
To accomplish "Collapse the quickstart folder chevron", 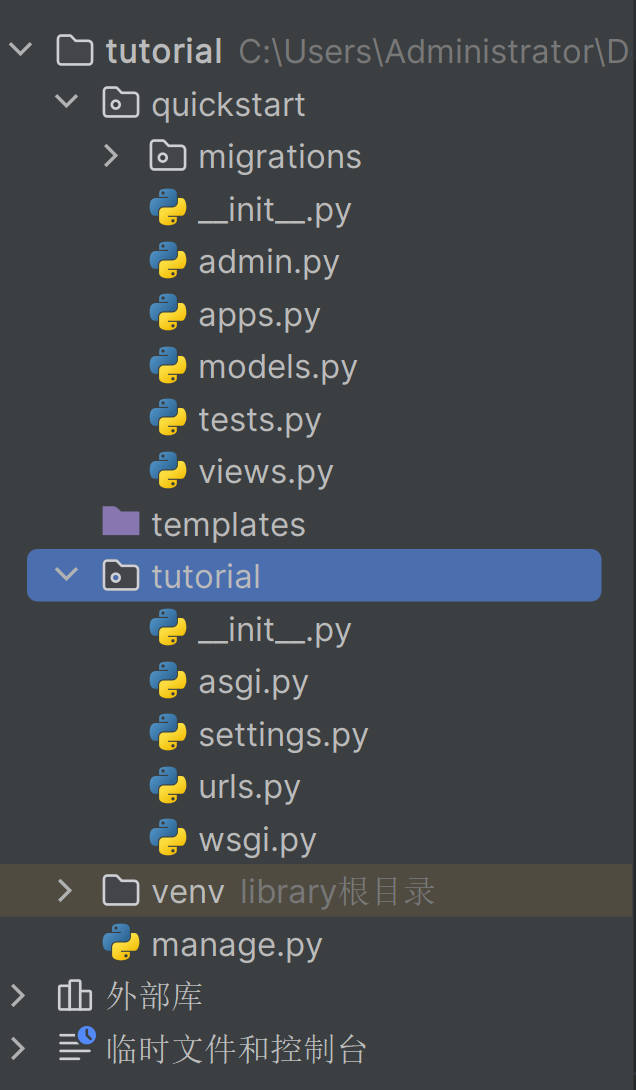I will tap(67, 103).
